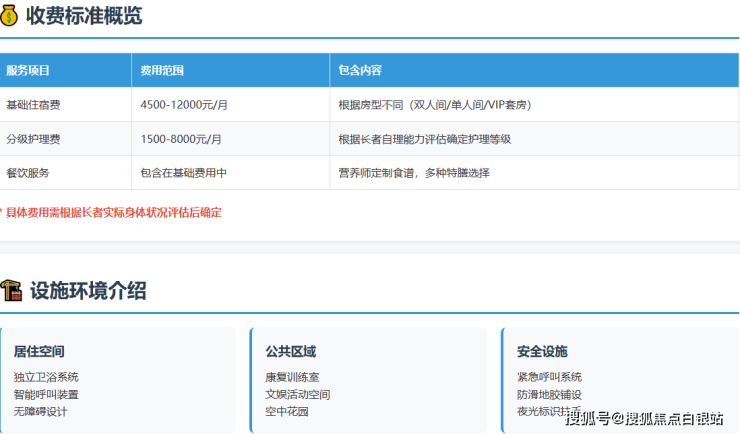Click the building icon beside 设施环境介绍
This screenshot has height=434, width=740.
tap(11, 291)
